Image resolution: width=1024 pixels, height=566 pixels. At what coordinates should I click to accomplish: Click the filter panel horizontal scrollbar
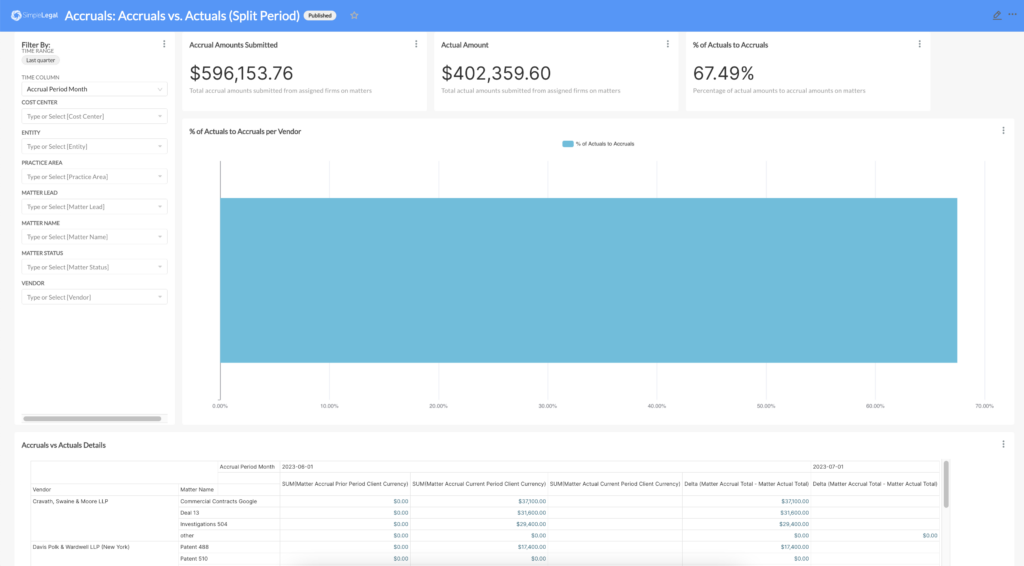[x=92, y=418]
